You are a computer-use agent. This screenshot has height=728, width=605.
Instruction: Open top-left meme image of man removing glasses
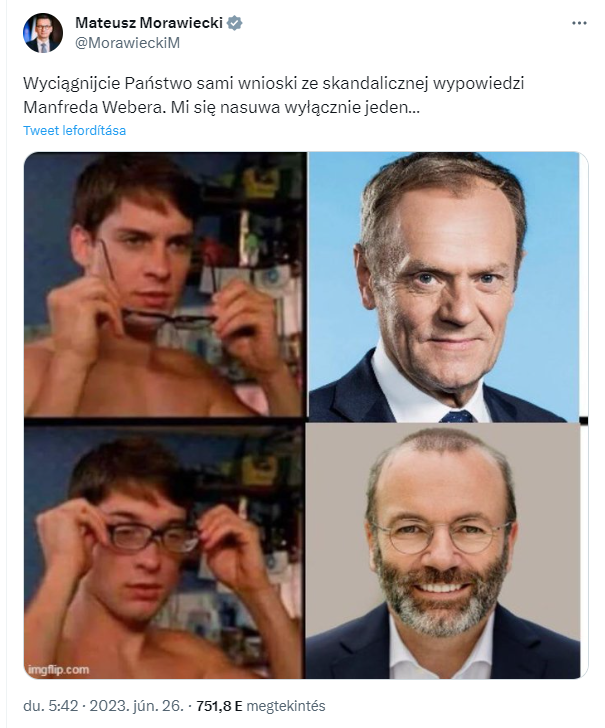[164, 284]
